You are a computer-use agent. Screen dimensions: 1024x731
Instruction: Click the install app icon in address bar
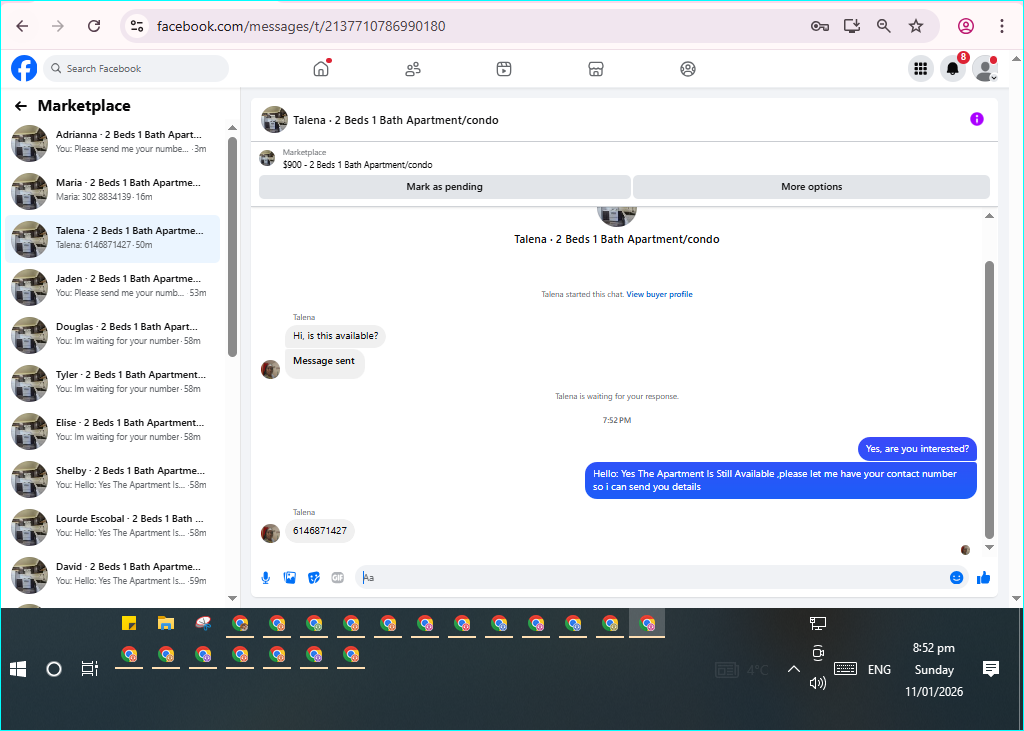[852, 26]
